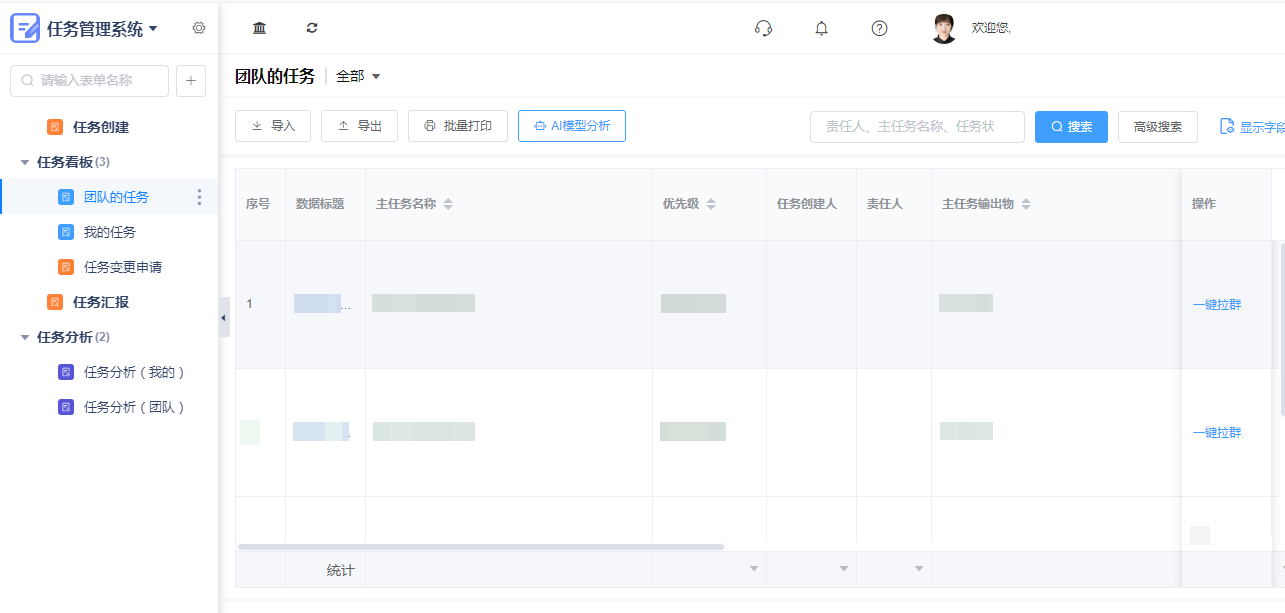
Task: Click 一键拉群 link in the second row
Action: pos(1217,433)
